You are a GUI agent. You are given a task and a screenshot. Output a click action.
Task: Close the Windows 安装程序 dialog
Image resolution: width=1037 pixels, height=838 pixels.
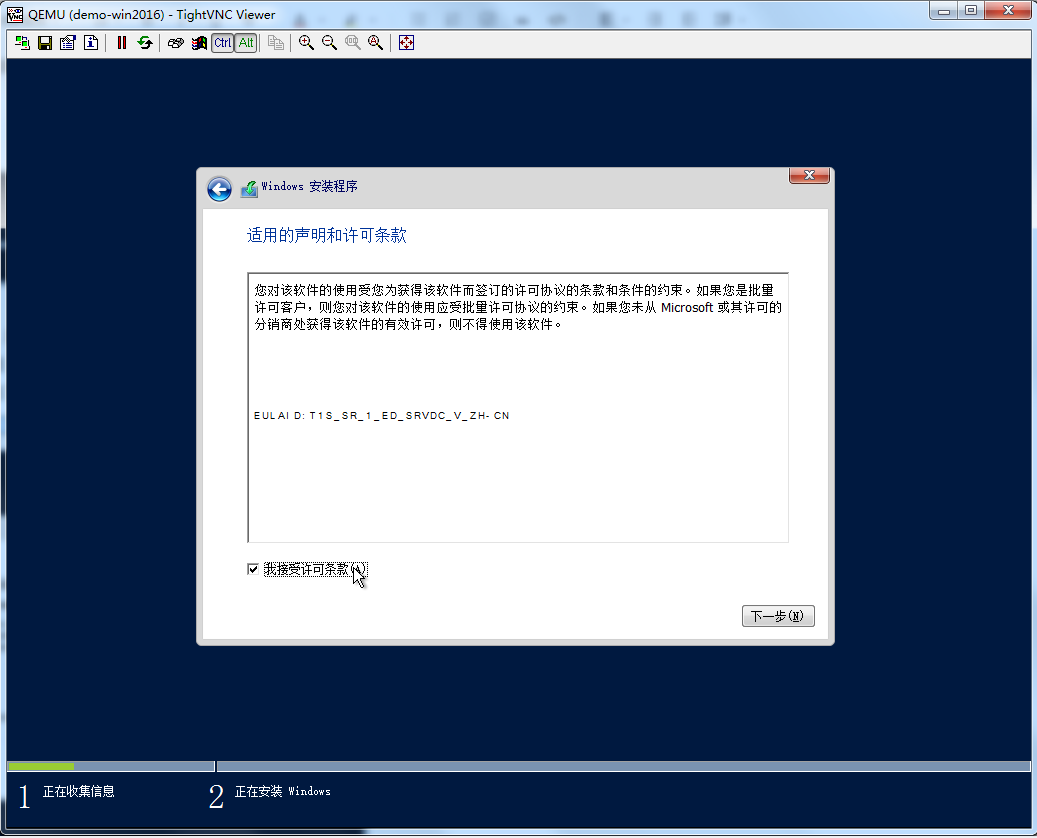tap(809, 175)
